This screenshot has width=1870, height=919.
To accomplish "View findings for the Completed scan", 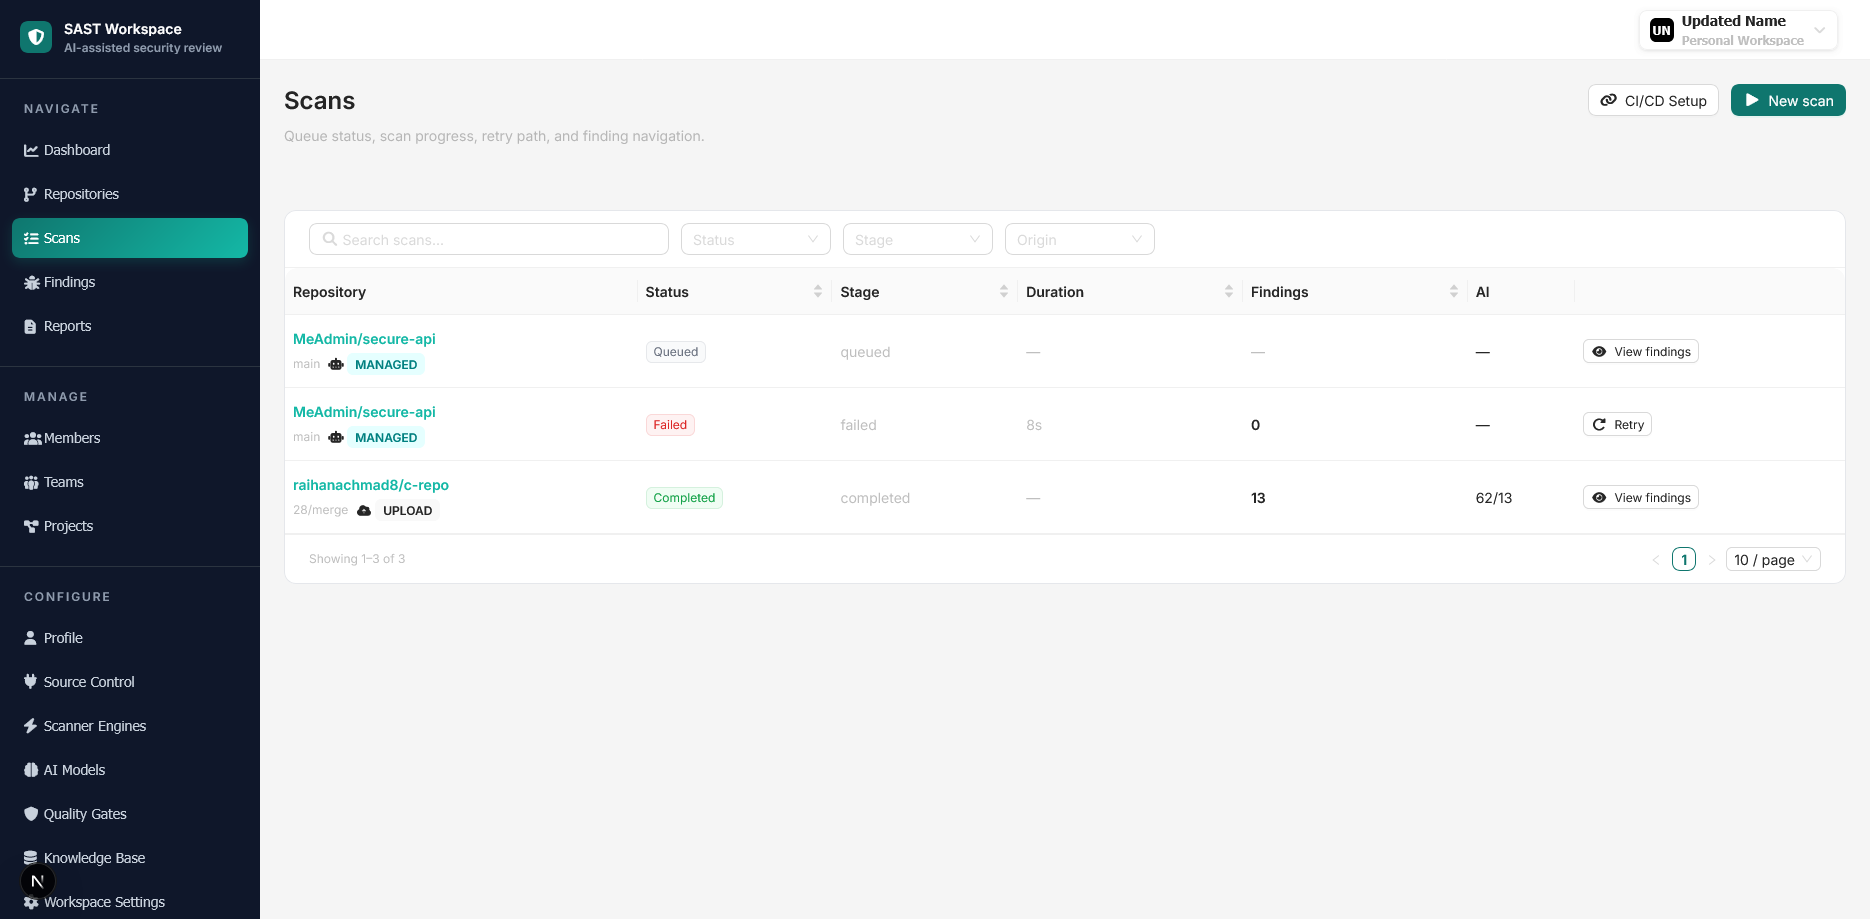I will [x=1641, y=497].
